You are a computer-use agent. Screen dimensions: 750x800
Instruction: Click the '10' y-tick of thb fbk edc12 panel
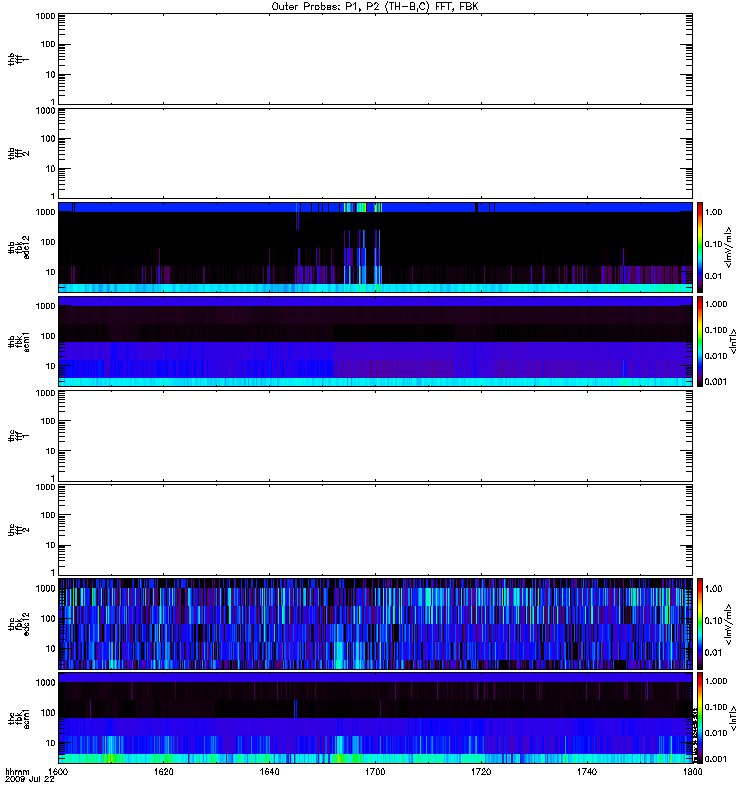pos(51,272)
